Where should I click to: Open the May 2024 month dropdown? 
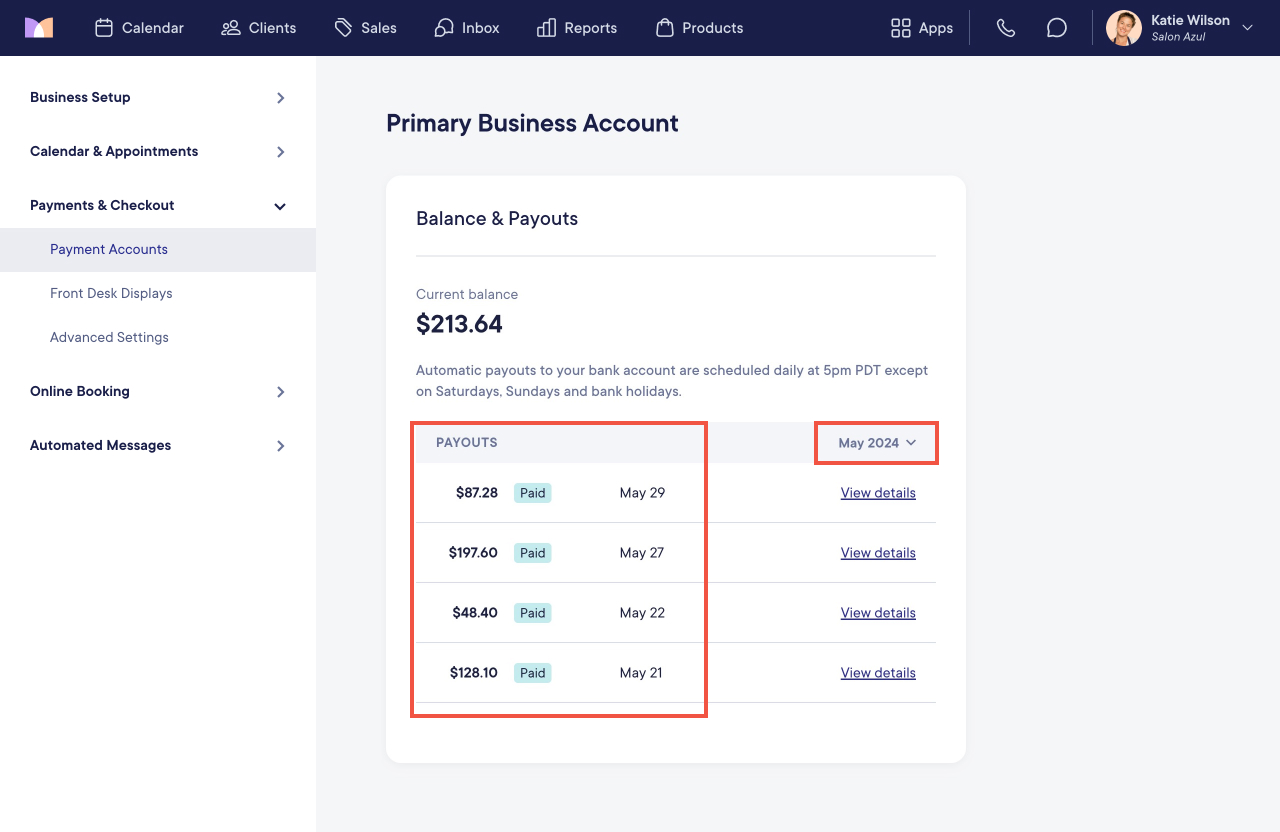coord(877,443)
